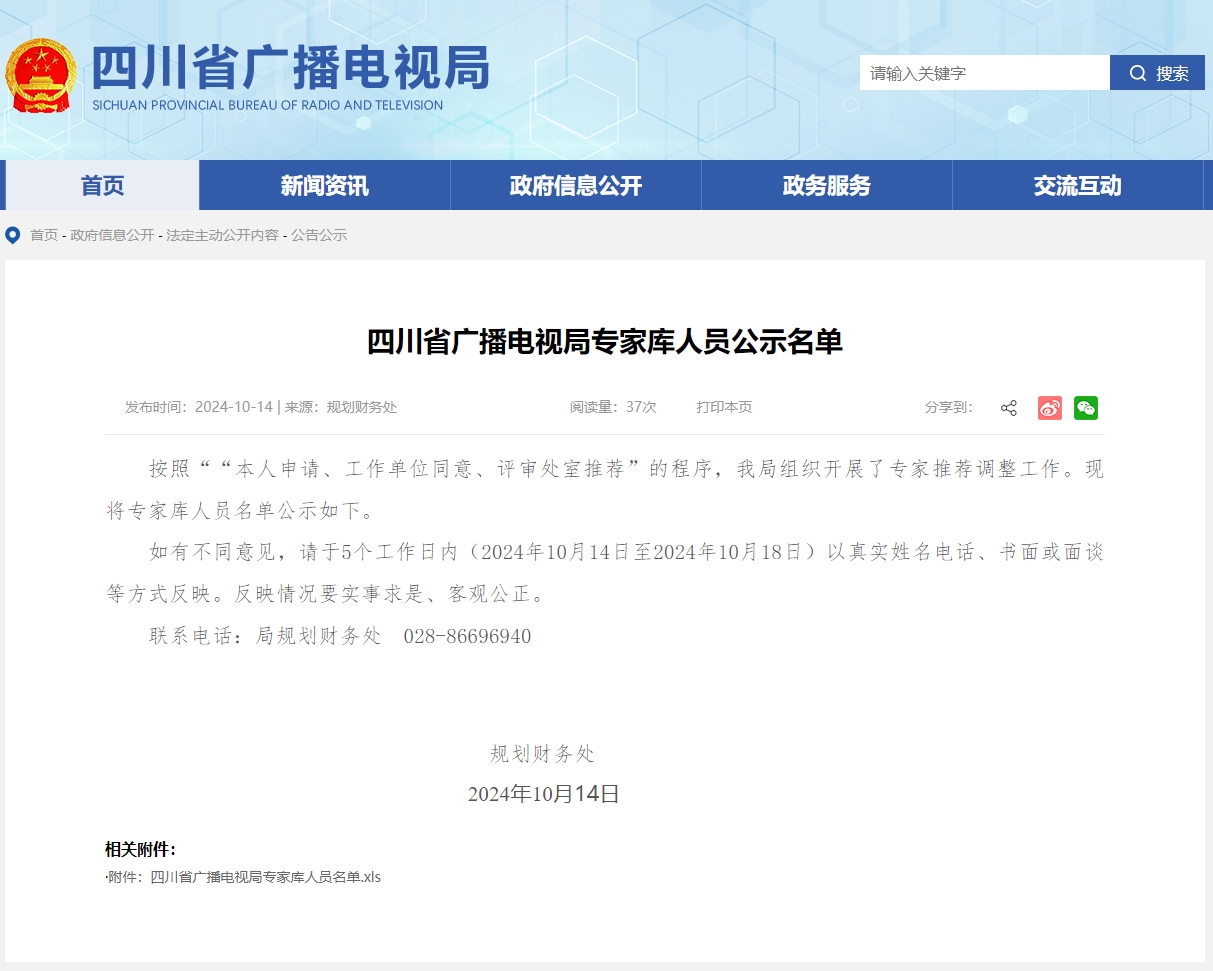This screenshot has height=971, width=1213.
Task: Type in the keyword search field
Action: 984,73
